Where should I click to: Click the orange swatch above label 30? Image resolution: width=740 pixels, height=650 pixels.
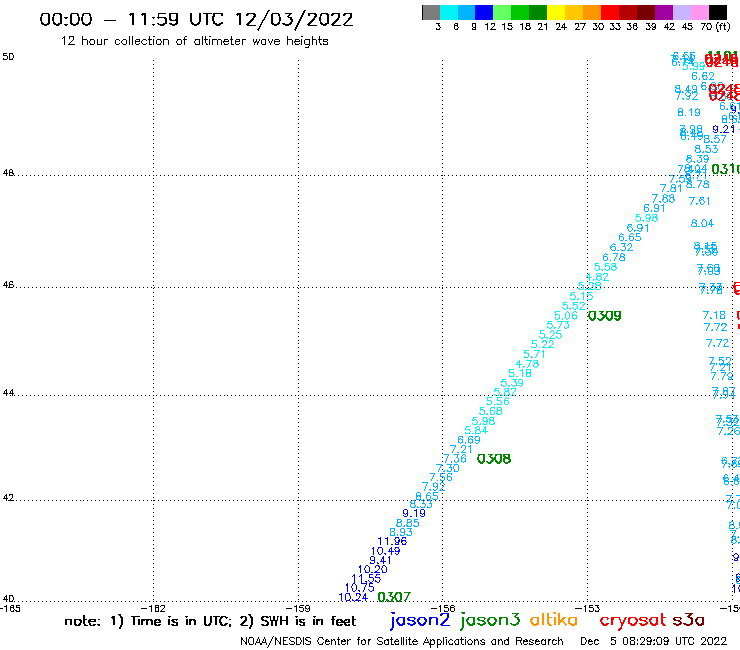pos(591,12)
